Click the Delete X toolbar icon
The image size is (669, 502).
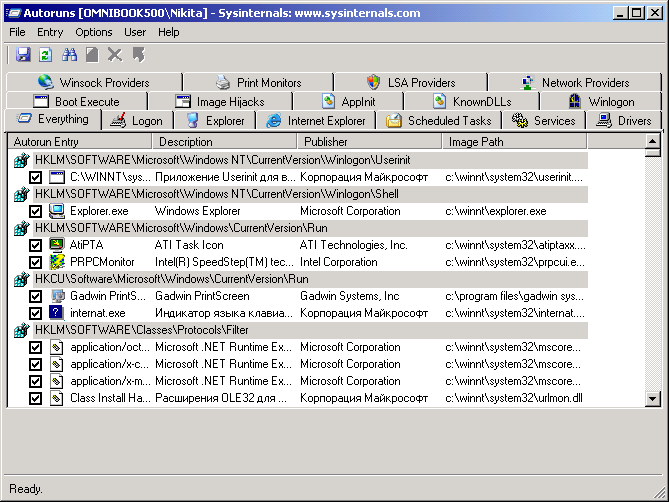pyautogui.click(x=115, y=55)
